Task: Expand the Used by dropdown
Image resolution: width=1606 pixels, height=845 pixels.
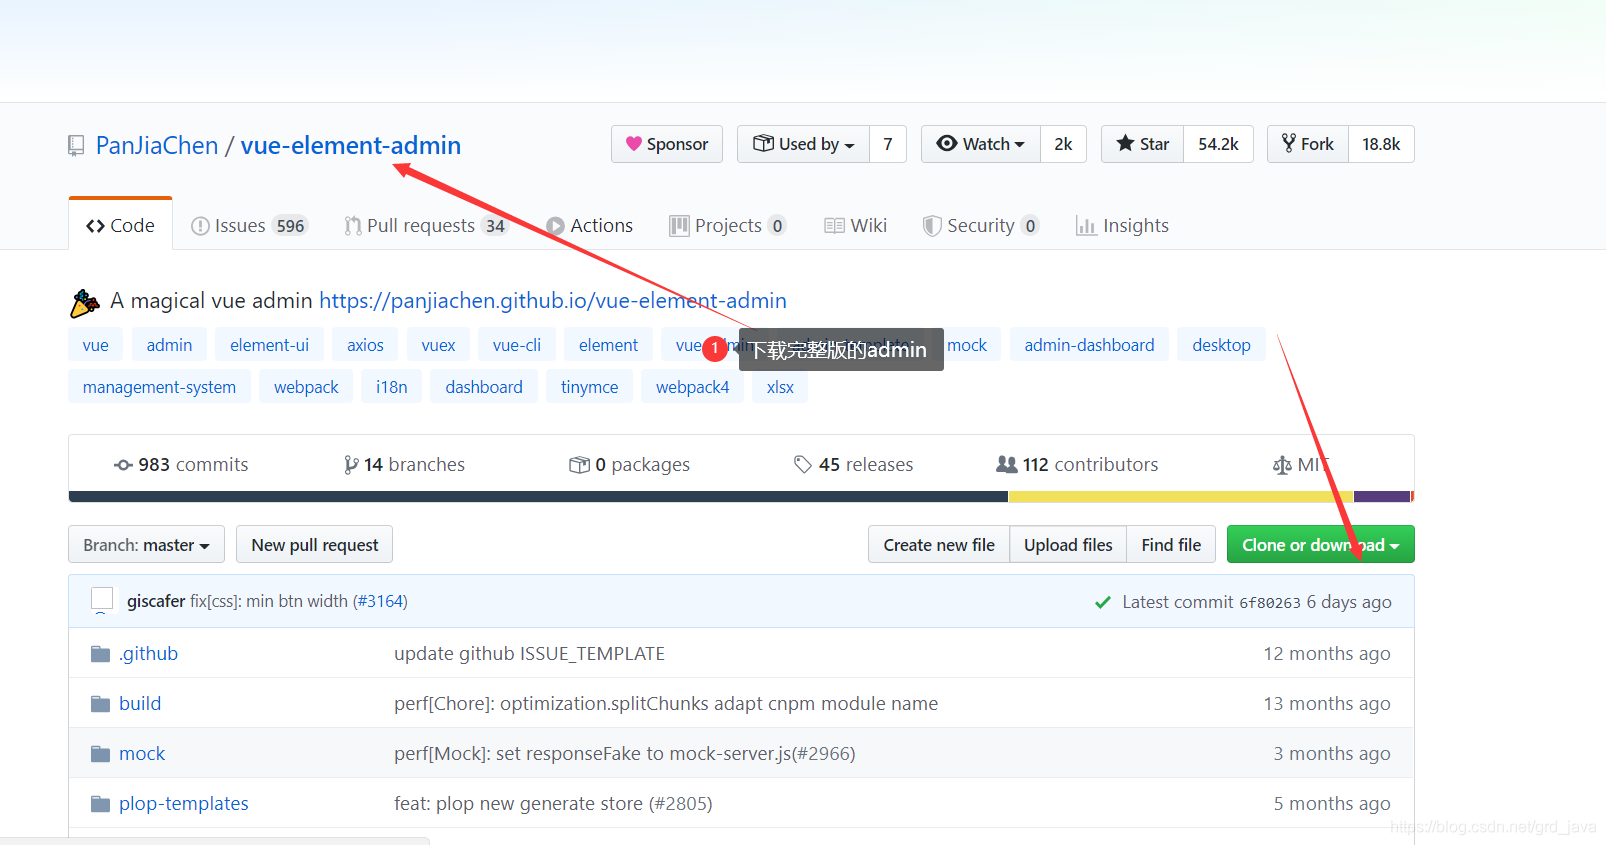Action: point(803,144)
